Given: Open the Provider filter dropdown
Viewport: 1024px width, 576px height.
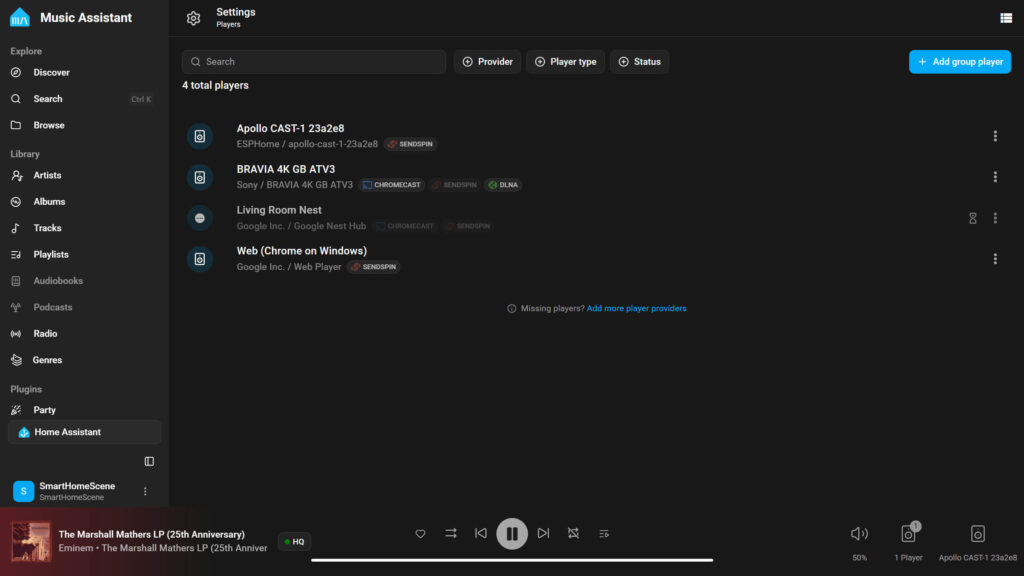Looking at the screenshot, I should [487, 61].
